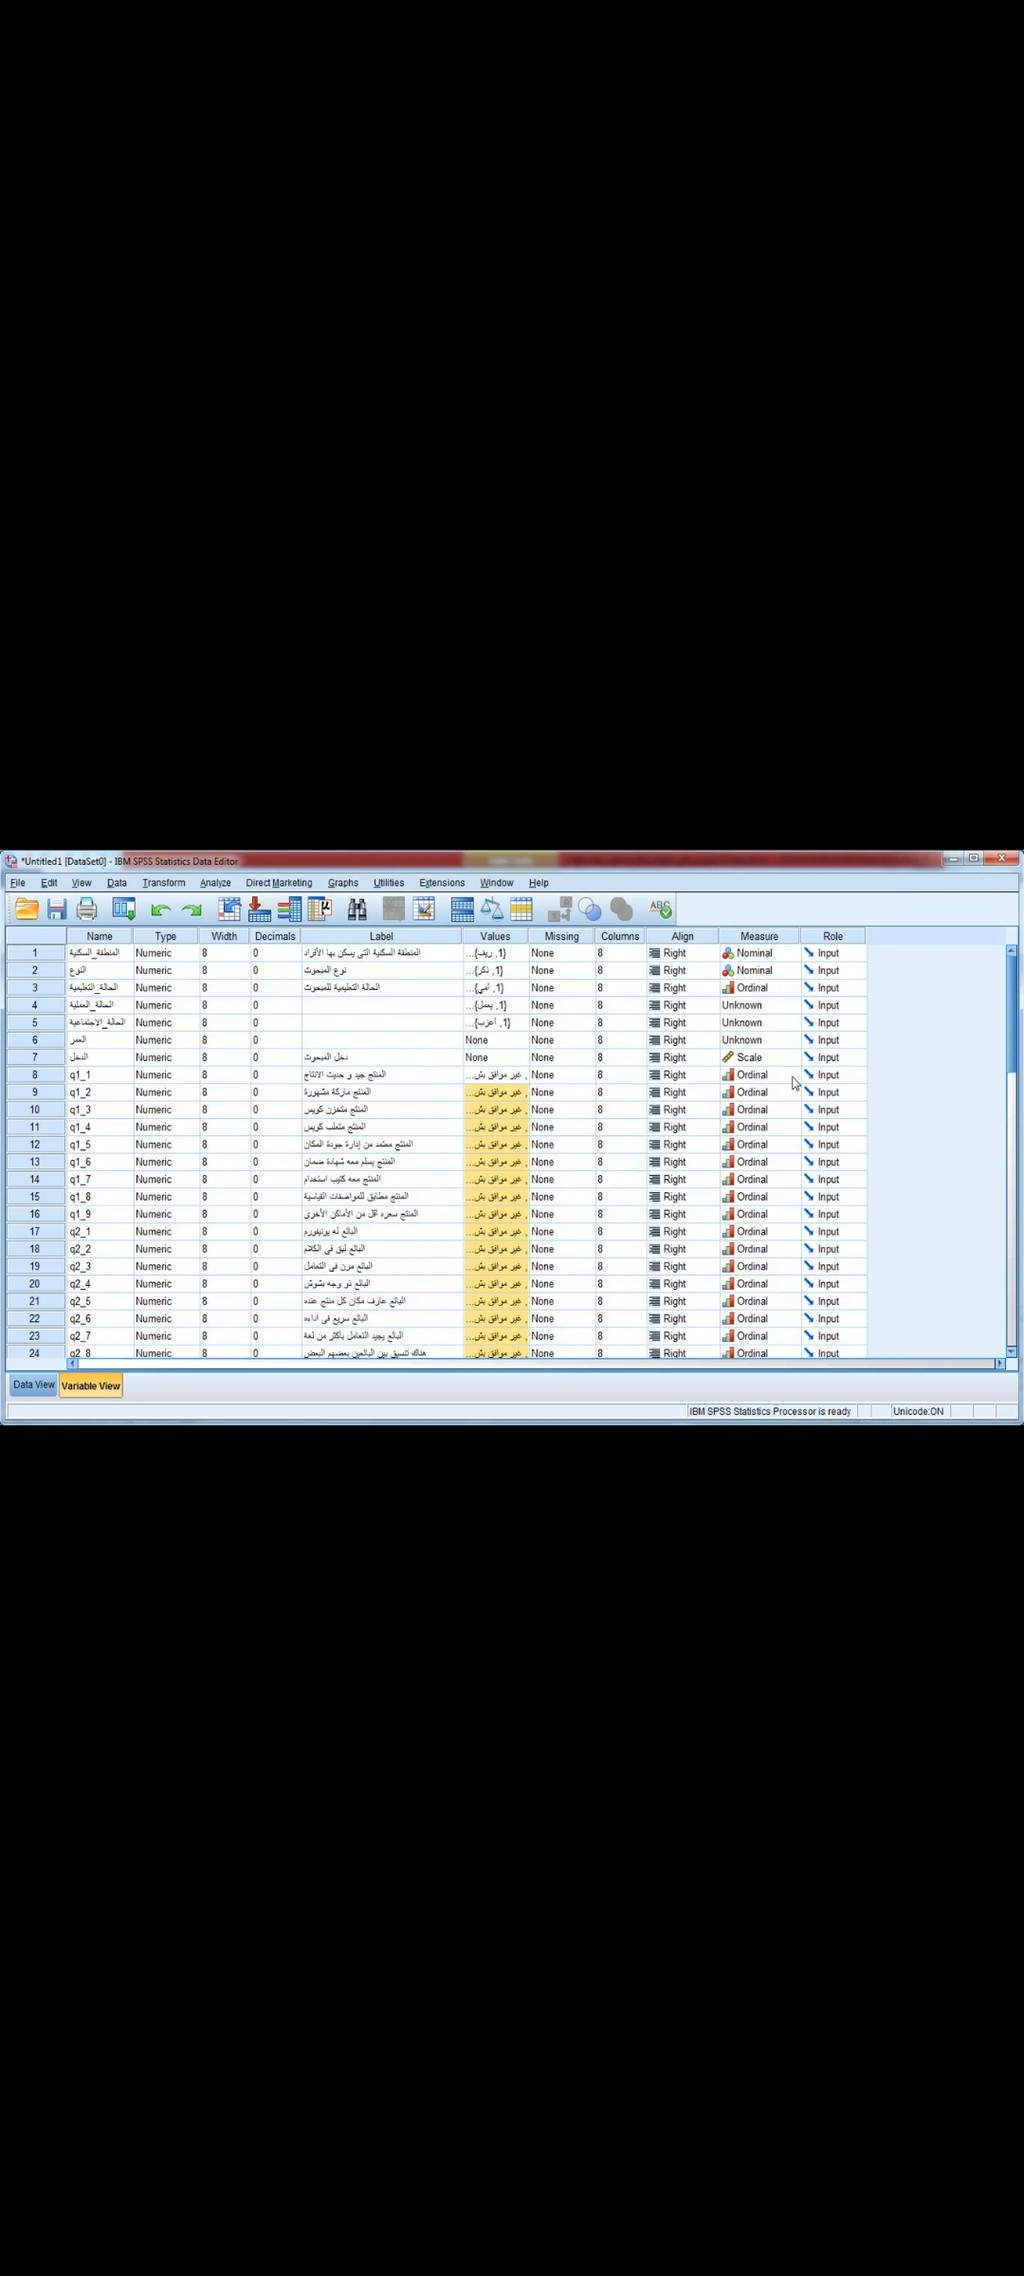Viewport: 1024px width, 2276px height.
Task: Run spell check ABC icon
Action: [660, 909]
